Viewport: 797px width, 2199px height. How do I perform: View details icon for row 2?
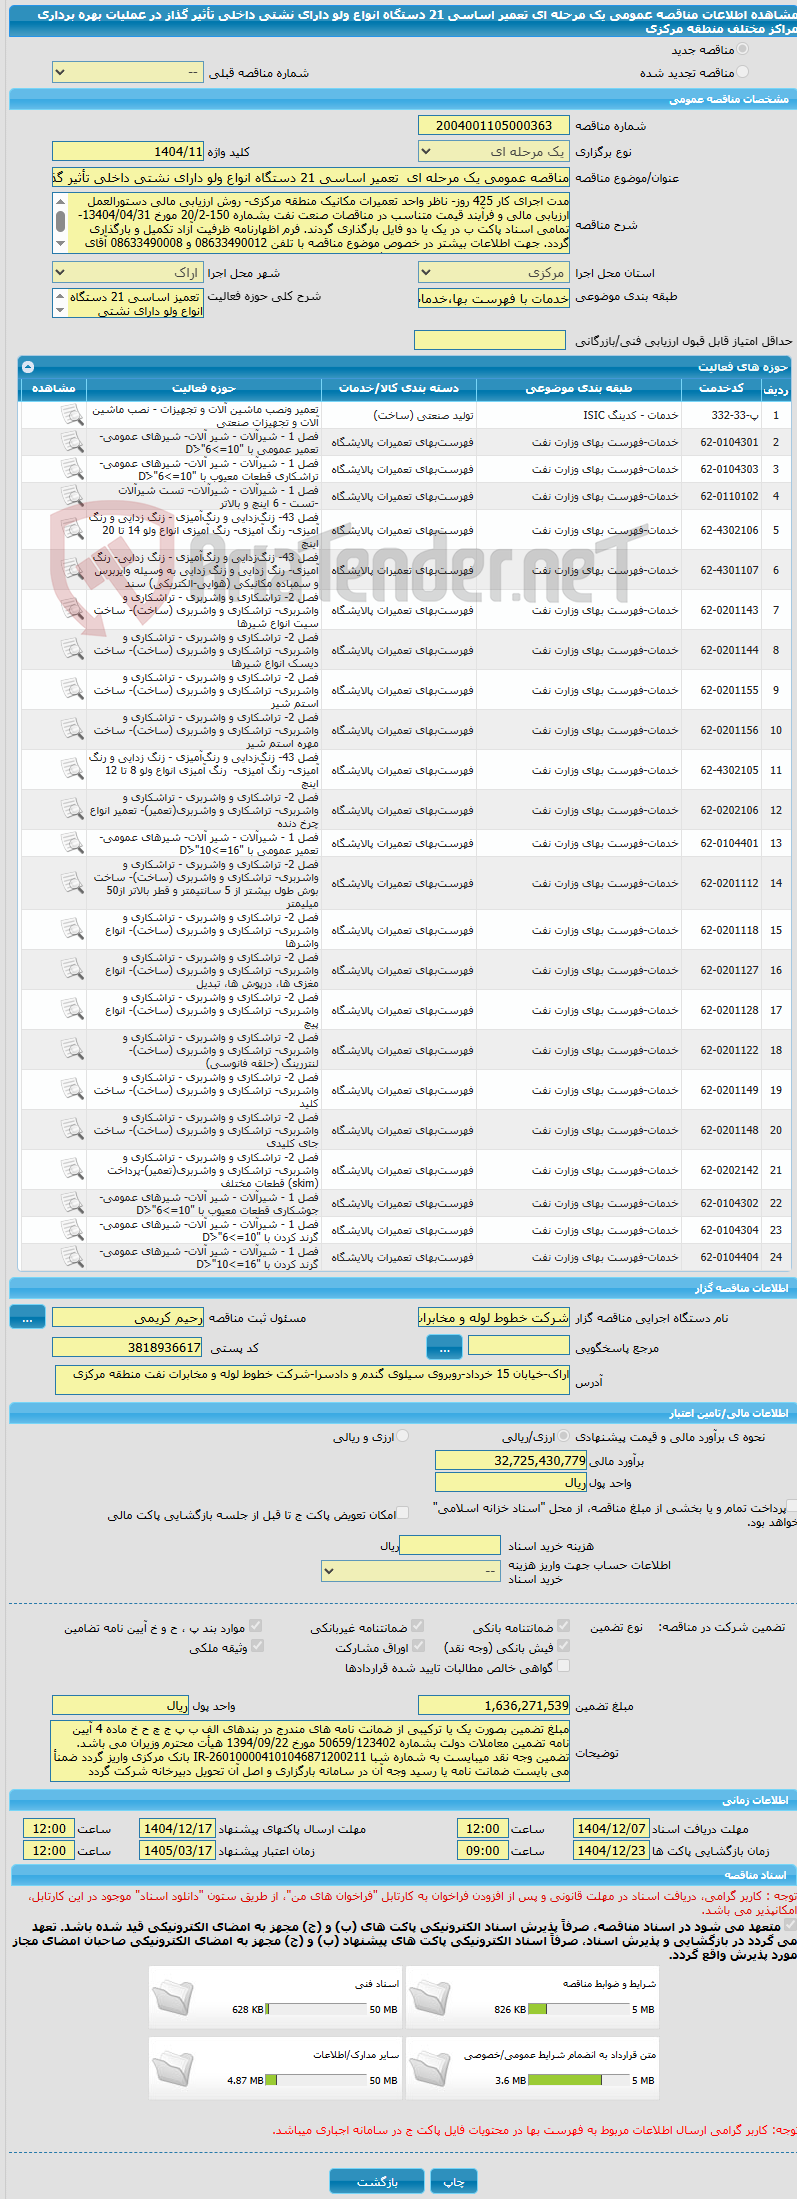pyautogui.click(x=72, y=442)
